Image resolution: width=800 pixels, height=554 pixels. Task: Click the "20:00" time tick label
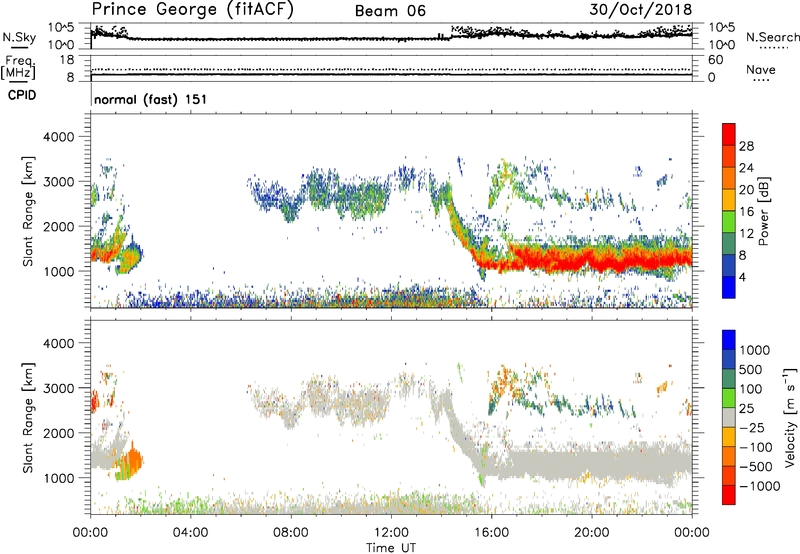[x=591, y=533]
